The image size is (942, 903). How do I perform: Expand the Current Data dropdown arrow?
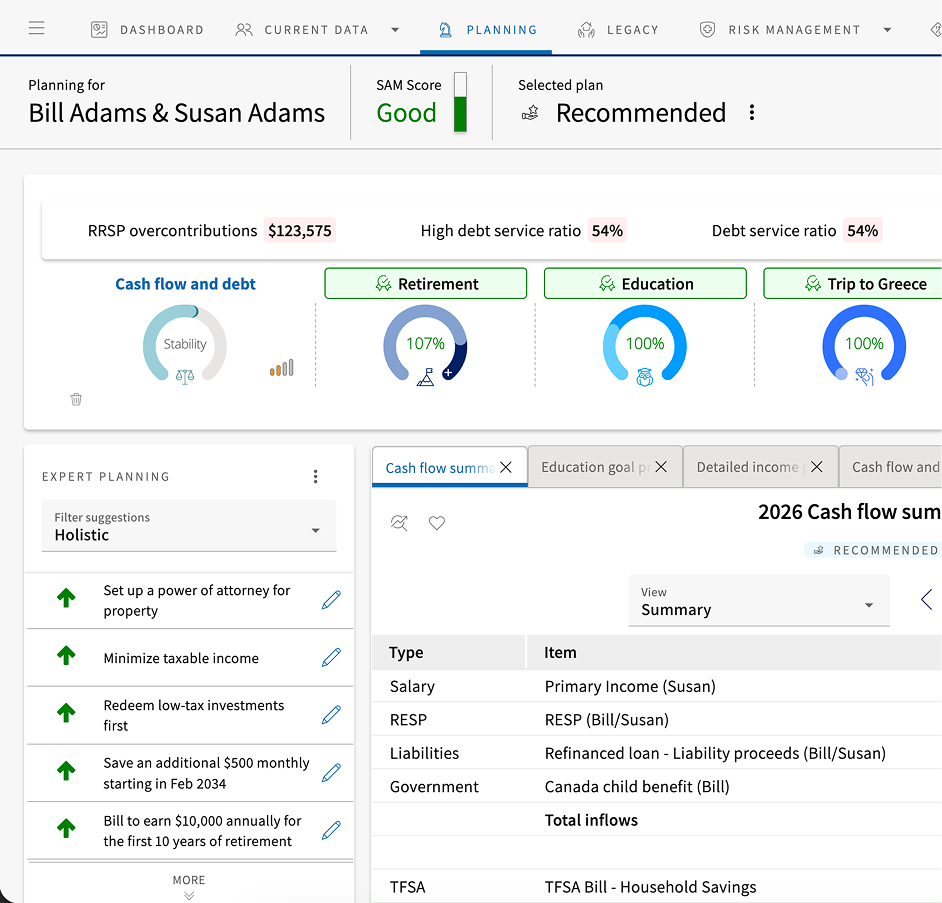[x=395, y=29]
